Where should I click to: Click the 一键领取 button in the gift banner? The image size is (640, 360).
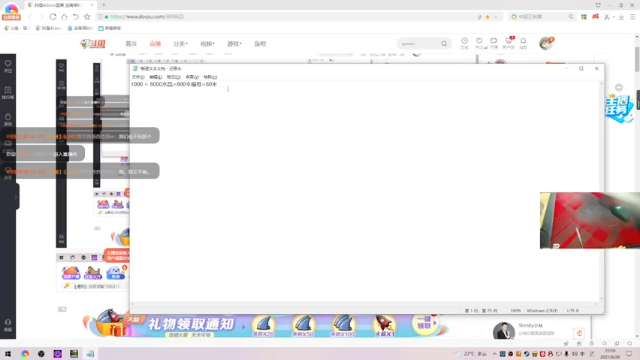coord(425,323)
